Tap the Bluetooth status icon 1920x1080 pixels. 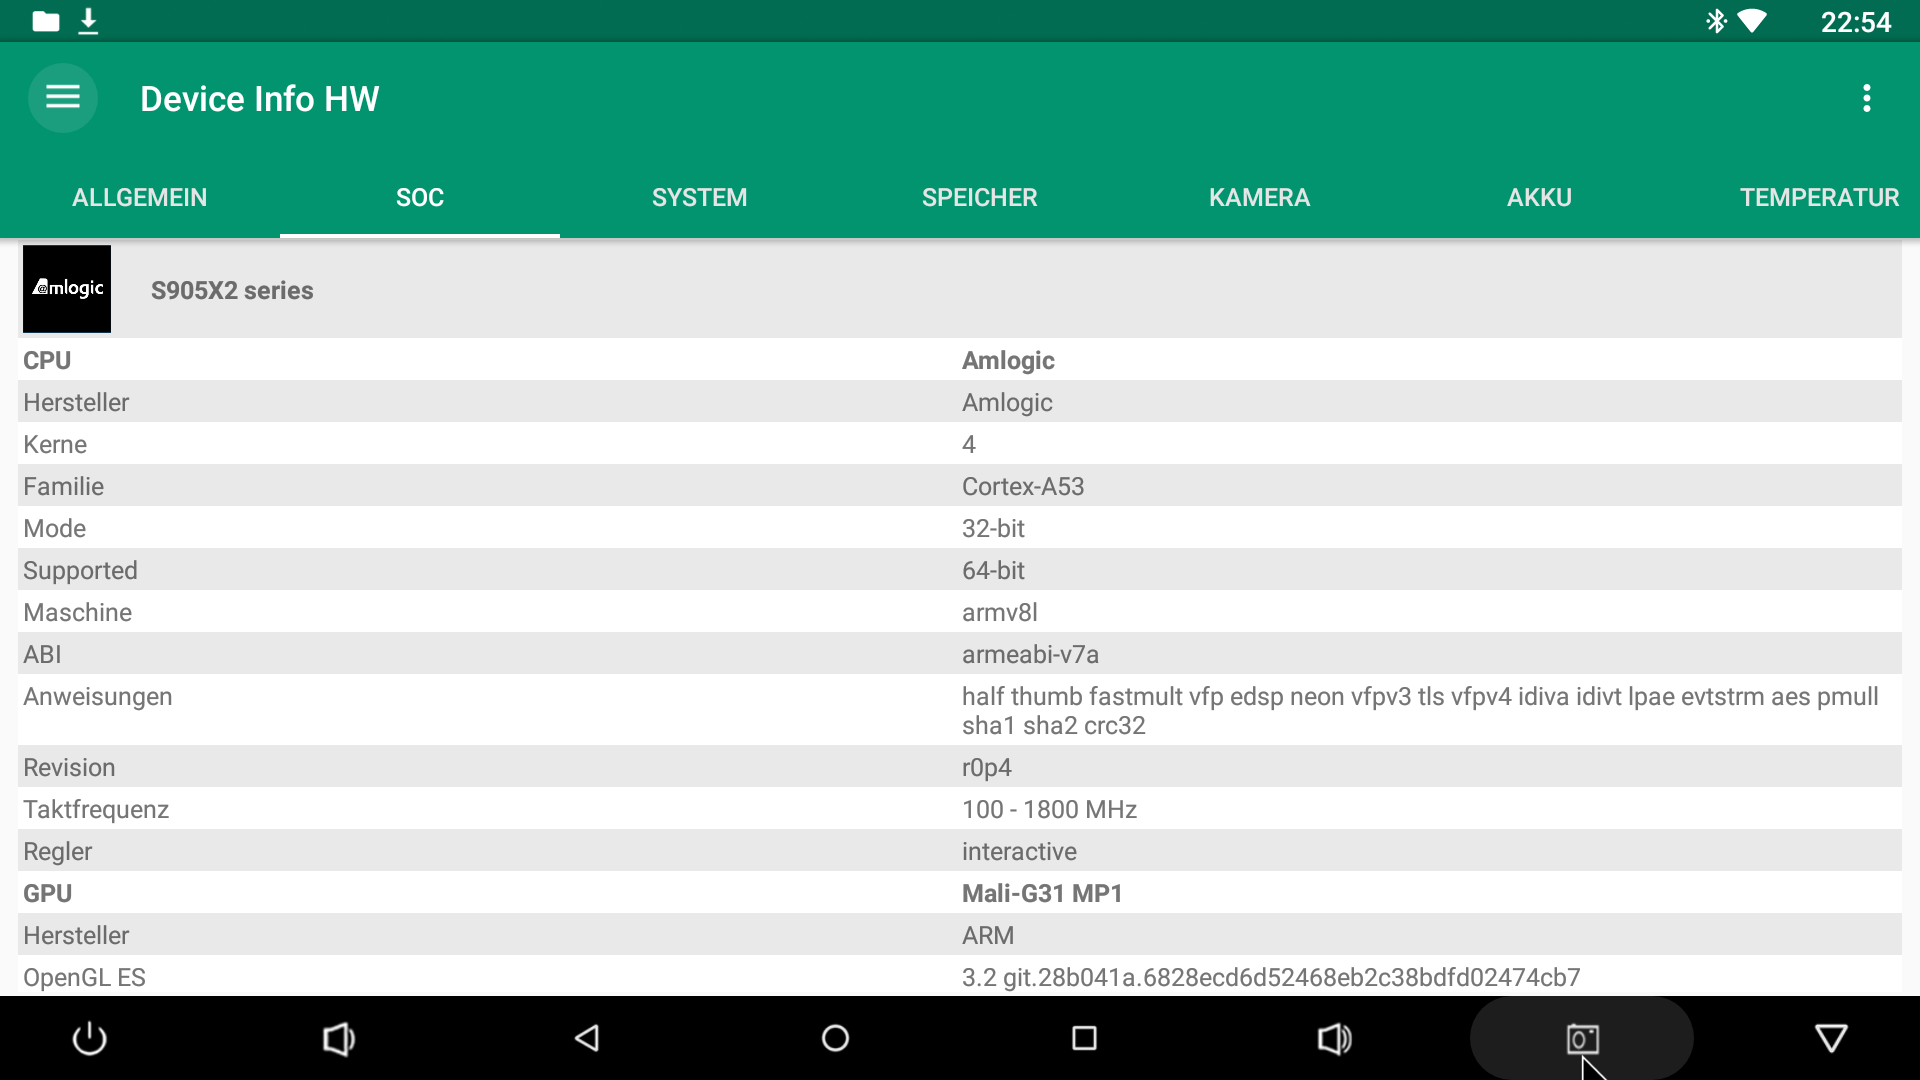(x=1716, y=21)
